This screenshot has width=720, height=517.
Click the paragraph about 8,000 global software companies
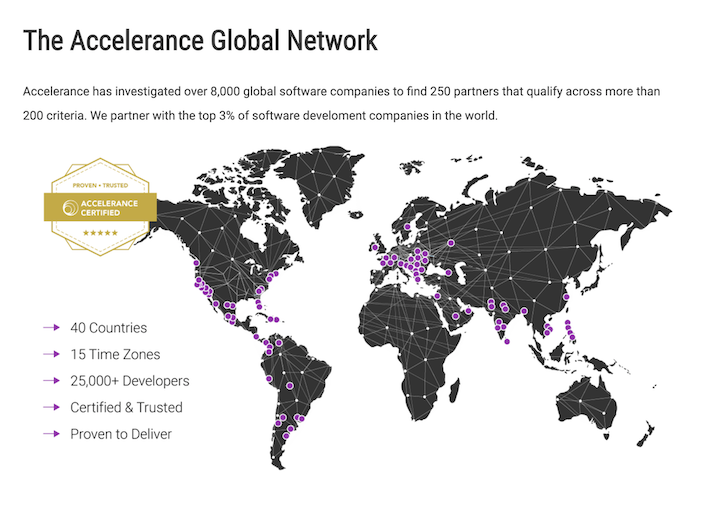pos(342,103)
